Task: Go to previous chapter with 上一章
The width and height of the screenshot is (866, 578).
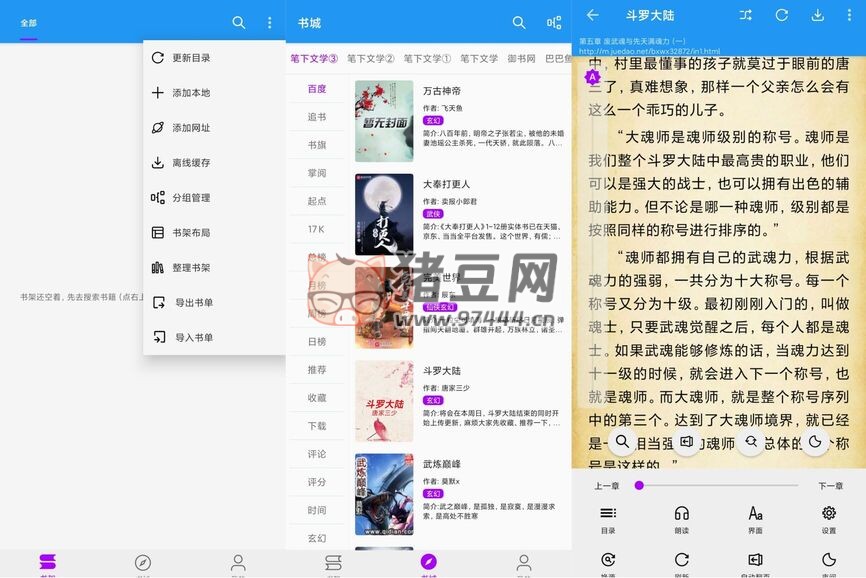Action: tap(606, 486)
